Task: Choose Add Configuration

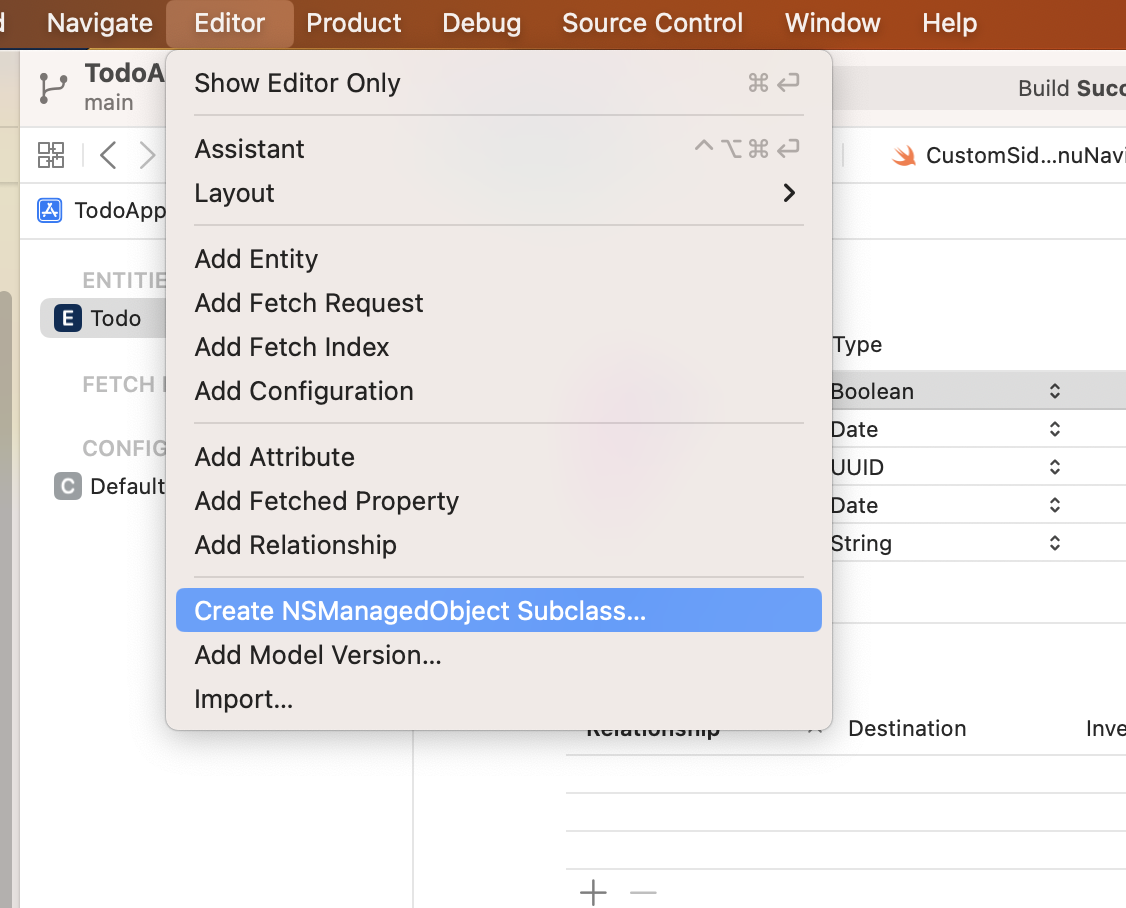Action: [x=498, y=392]
